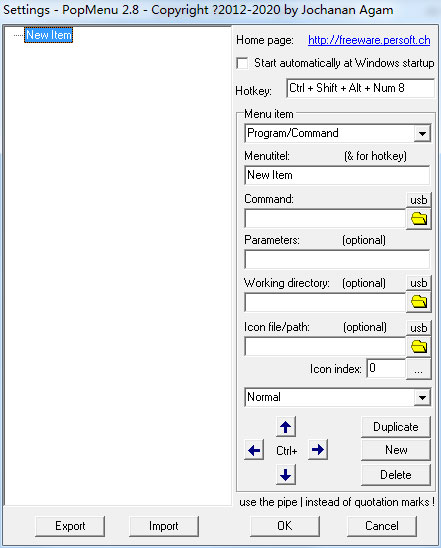The width and height of the screenshot is (441, 548).
Task: Open icon picker via ellipsis button
Action: tap(419, 369)
